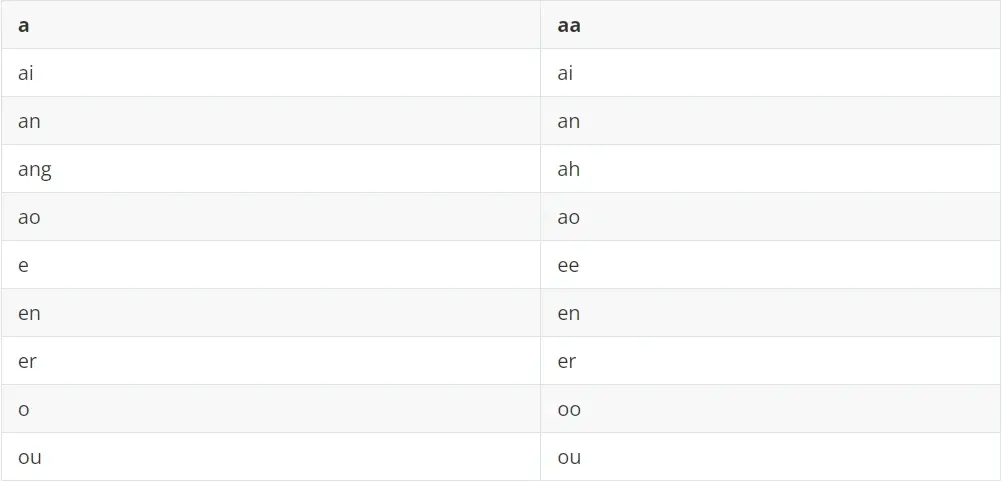Select the single 'o' cell
The image size is (1002, 482).
tap(270, 408)
